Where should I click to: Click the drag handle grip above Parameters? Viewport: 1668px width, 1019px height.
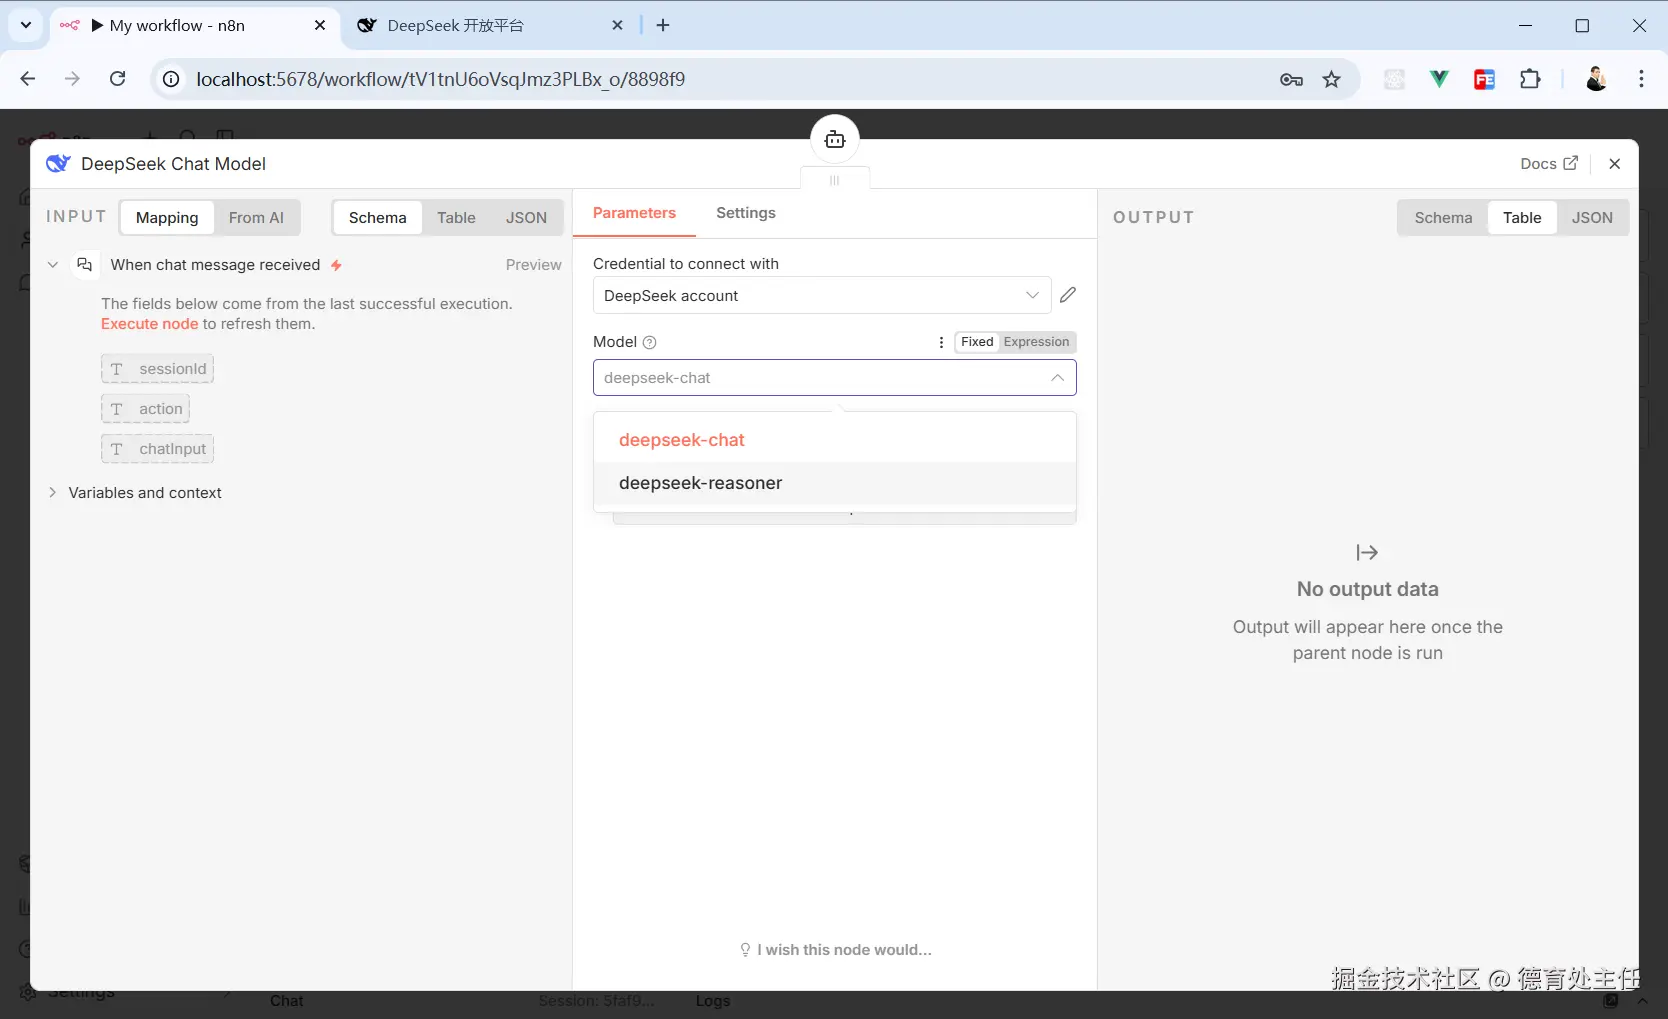(x=835, y=180)
